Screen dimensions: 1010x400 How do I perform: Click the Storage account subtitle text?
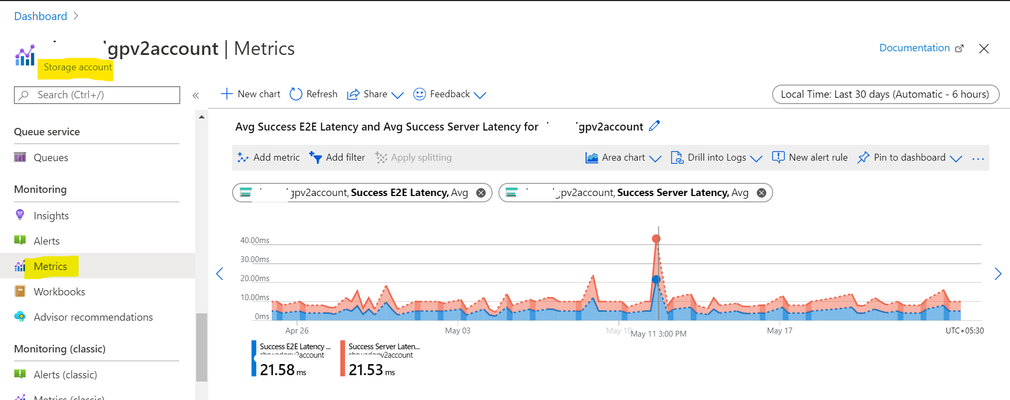[77, 67]
